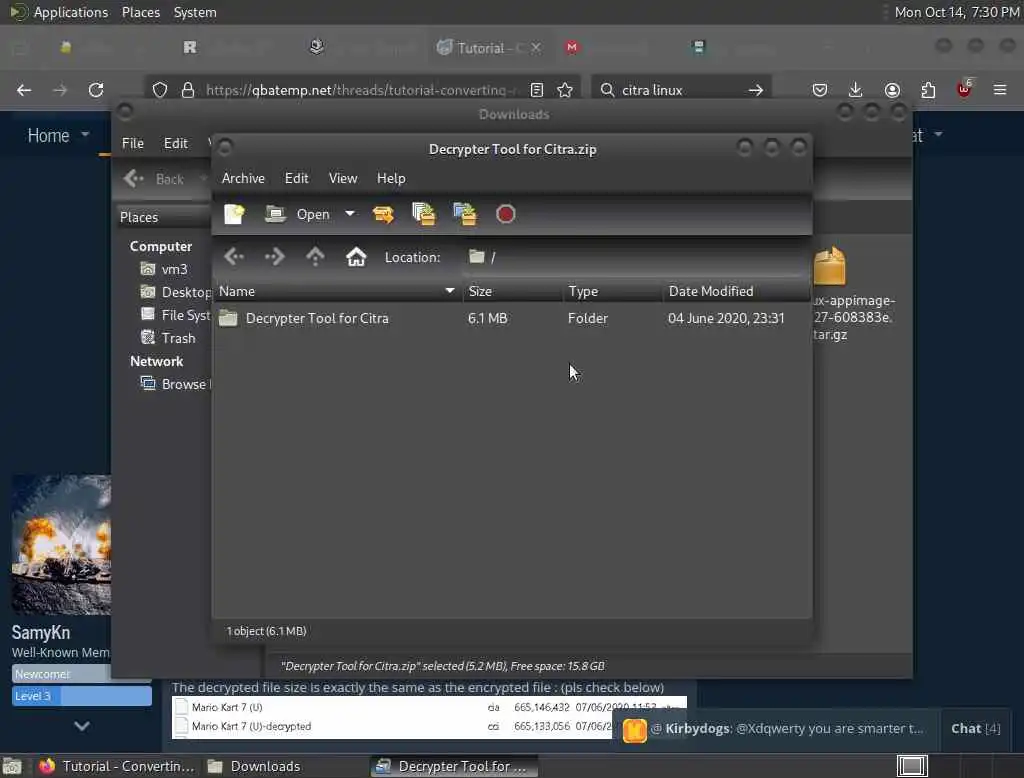Screen dimensions: 1024x778
Task: Click the show desktop icon in taskbar
Action: tap(12, 766)
